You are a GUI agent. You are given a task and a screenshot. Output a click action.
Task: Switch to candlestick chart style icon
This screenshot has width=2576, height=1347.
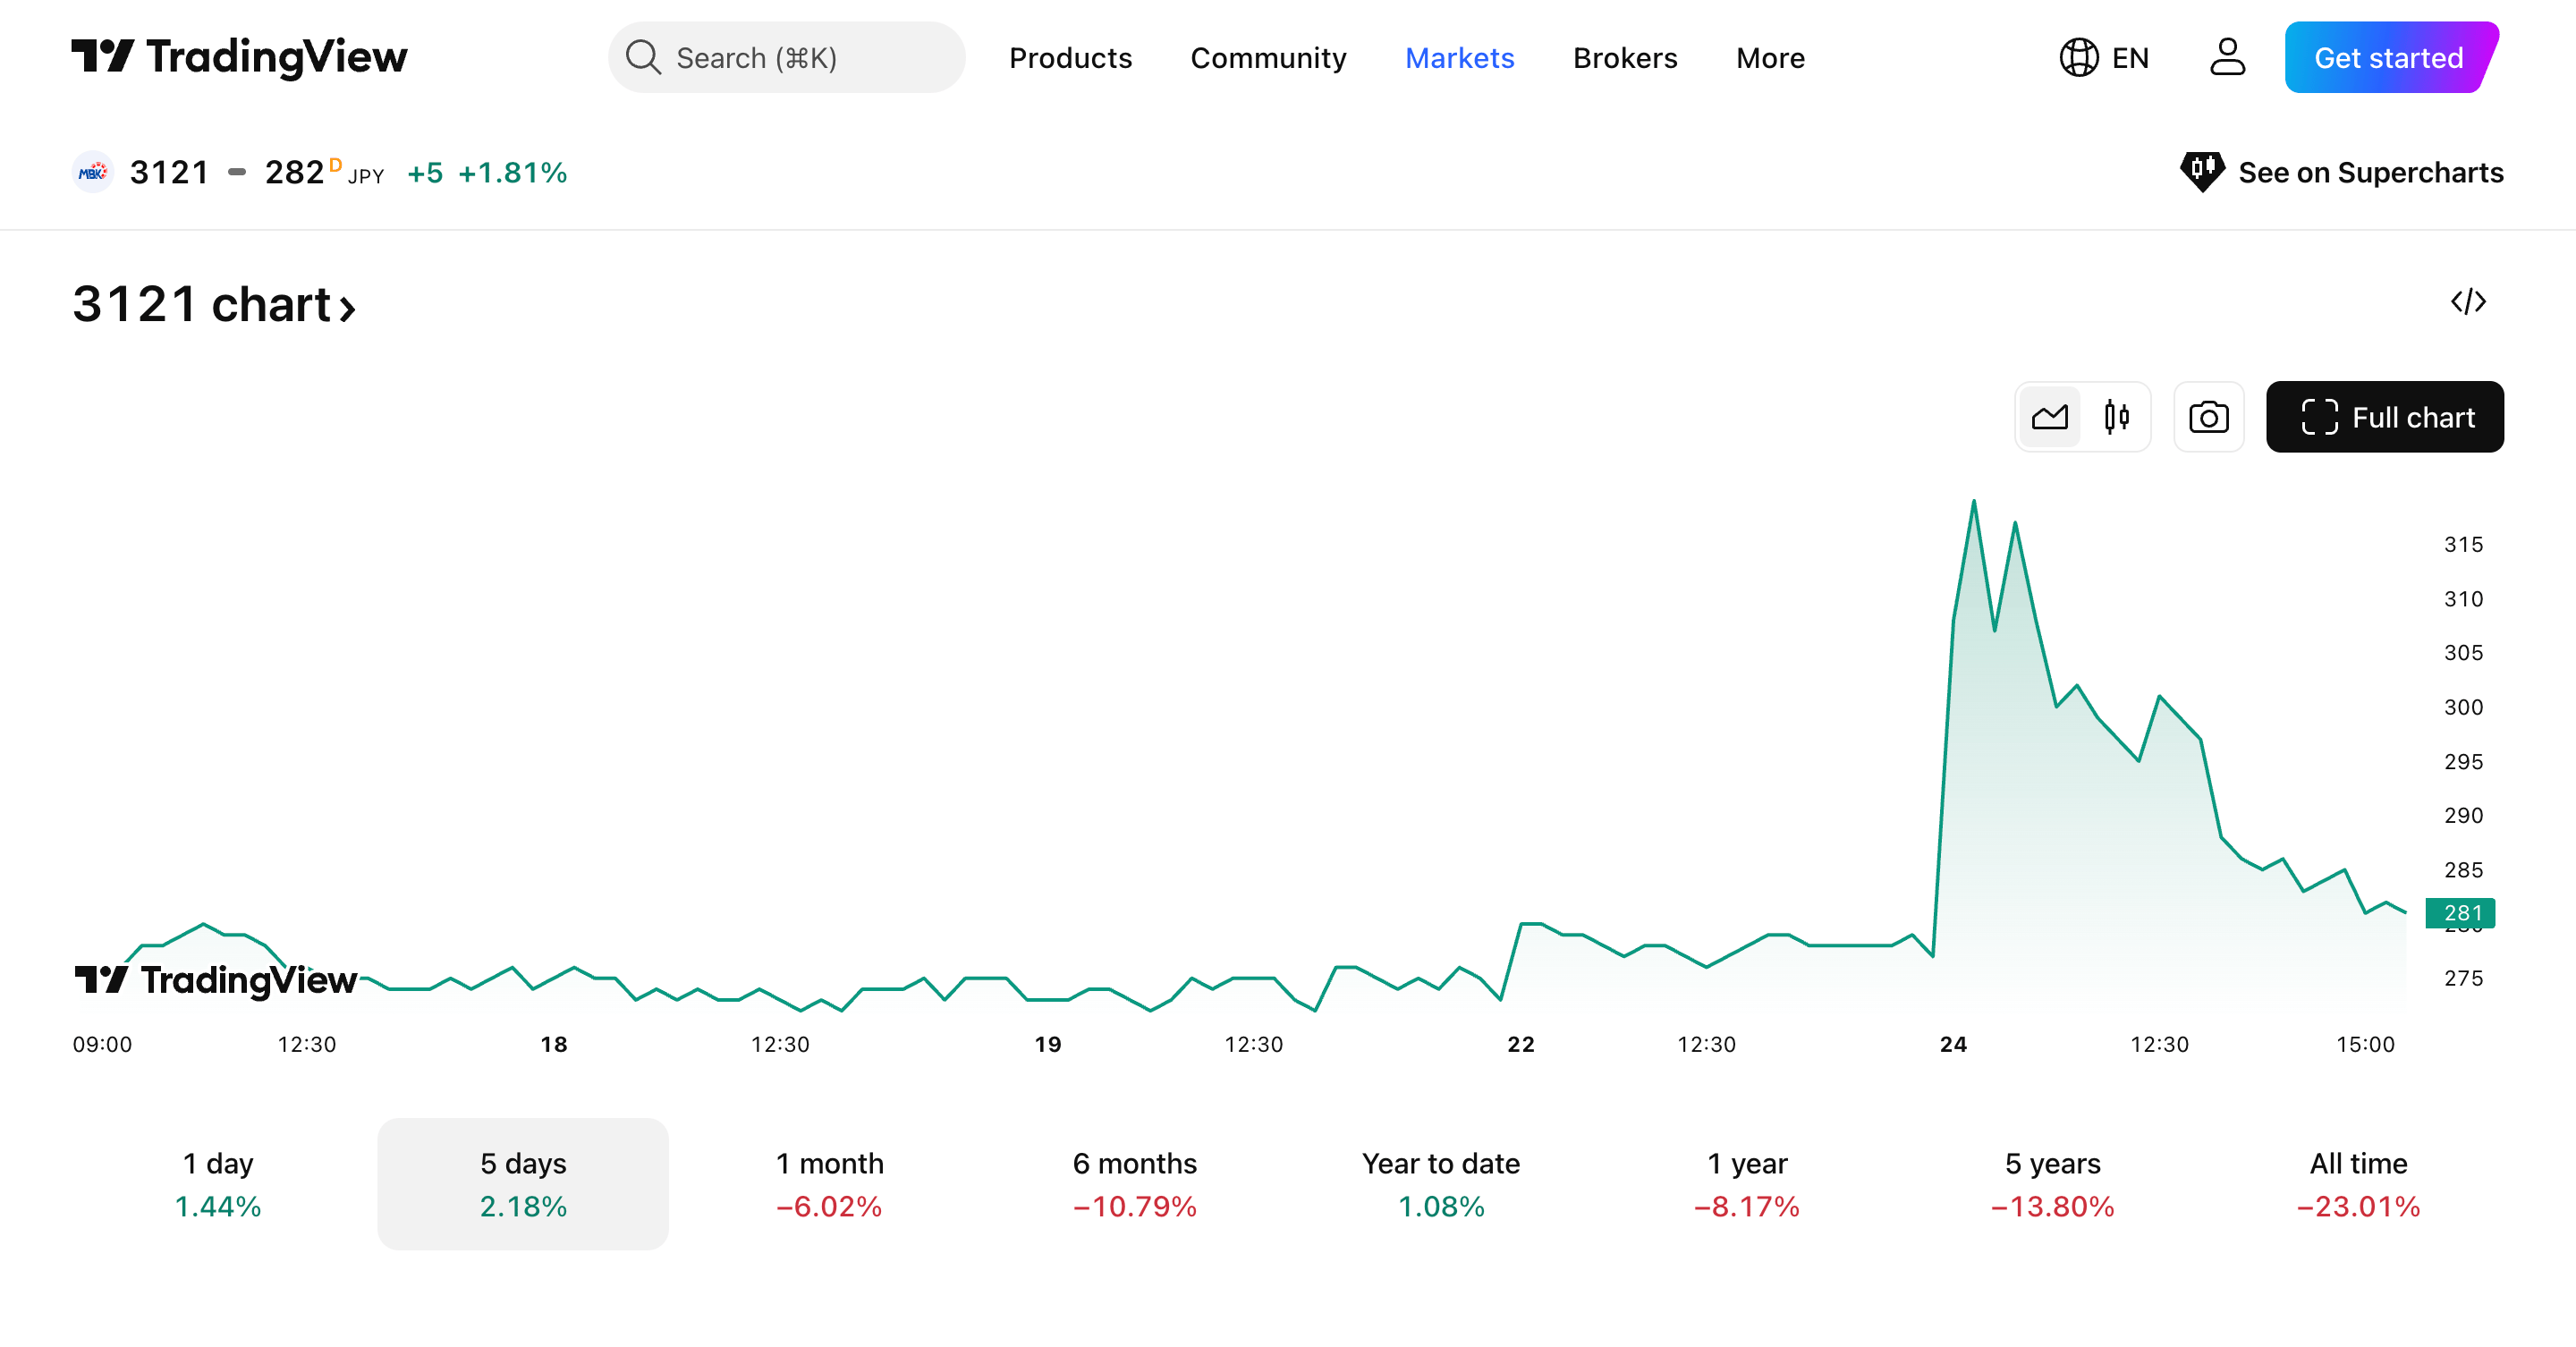pyautogui.click(x=2116, y=417)
